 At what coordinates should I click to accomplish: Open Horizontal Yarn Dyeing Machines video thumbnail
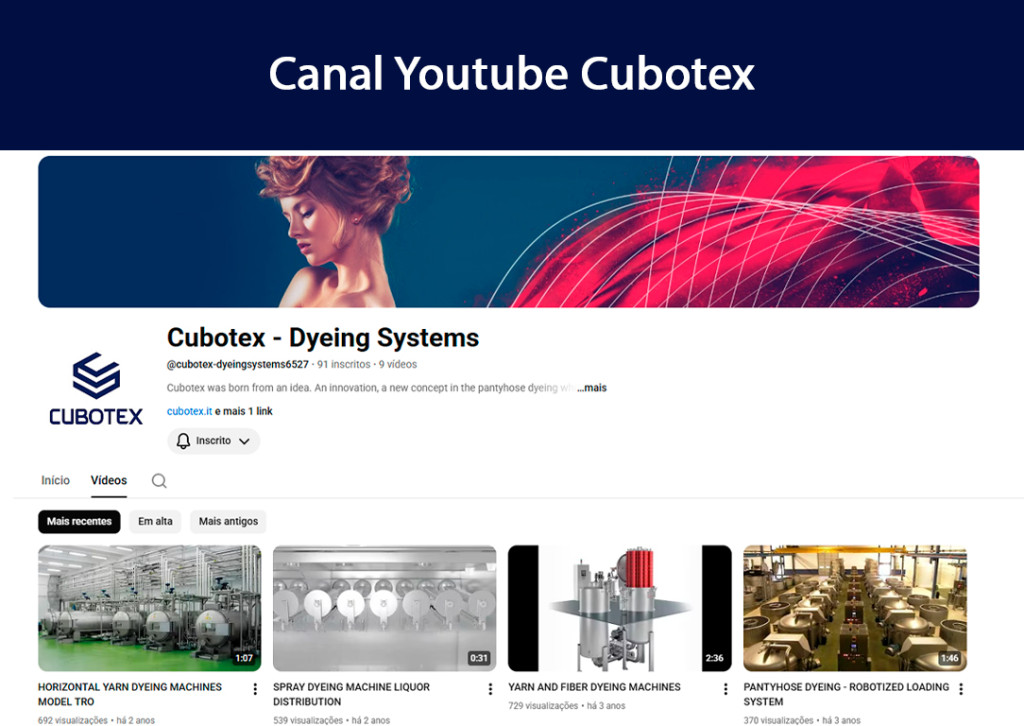(x=149, y=608)
